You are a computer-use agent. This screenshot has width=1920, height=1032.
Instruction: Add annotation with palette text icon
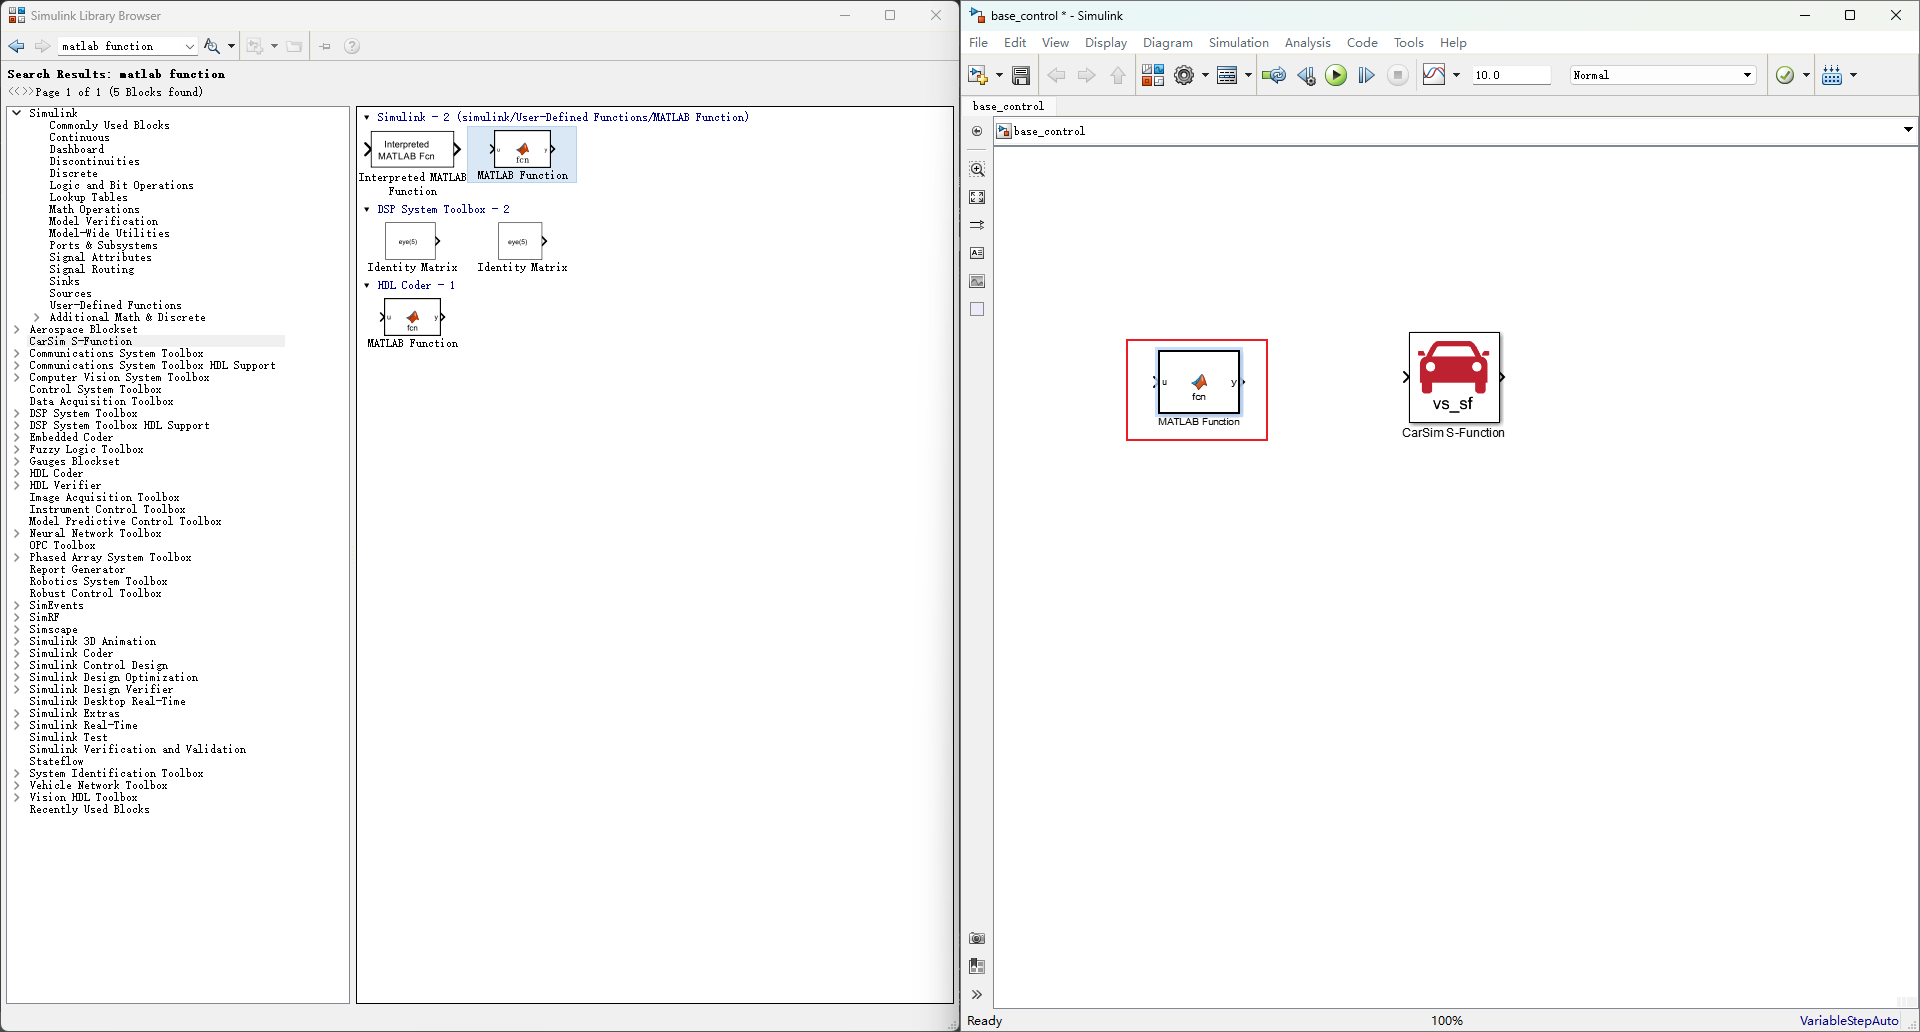[977, 253]
